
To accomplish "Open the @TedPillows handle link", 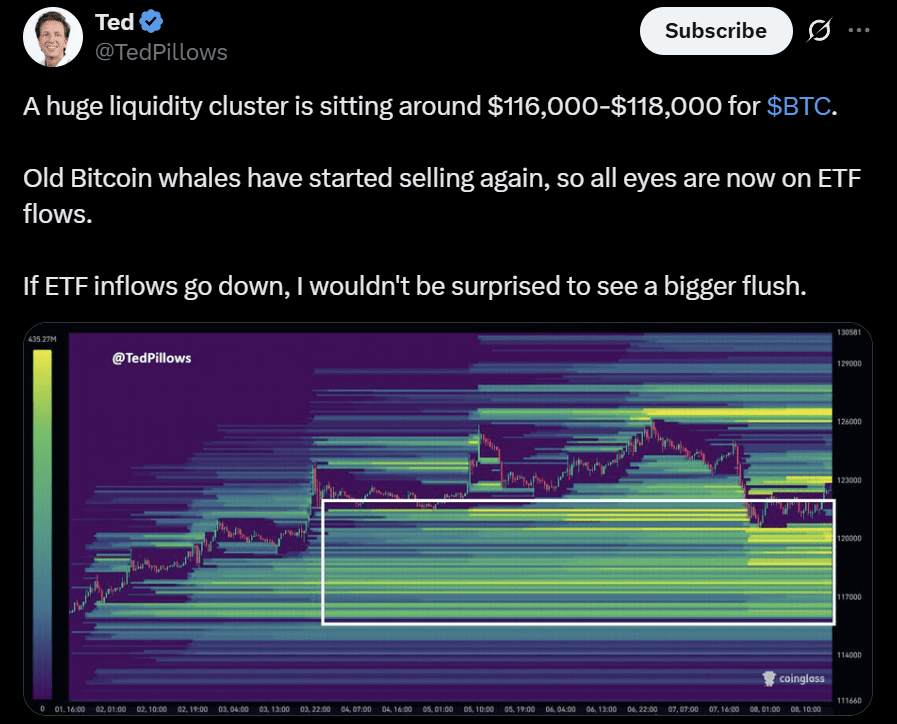I will pyautogui.click(x=160, y=52).
